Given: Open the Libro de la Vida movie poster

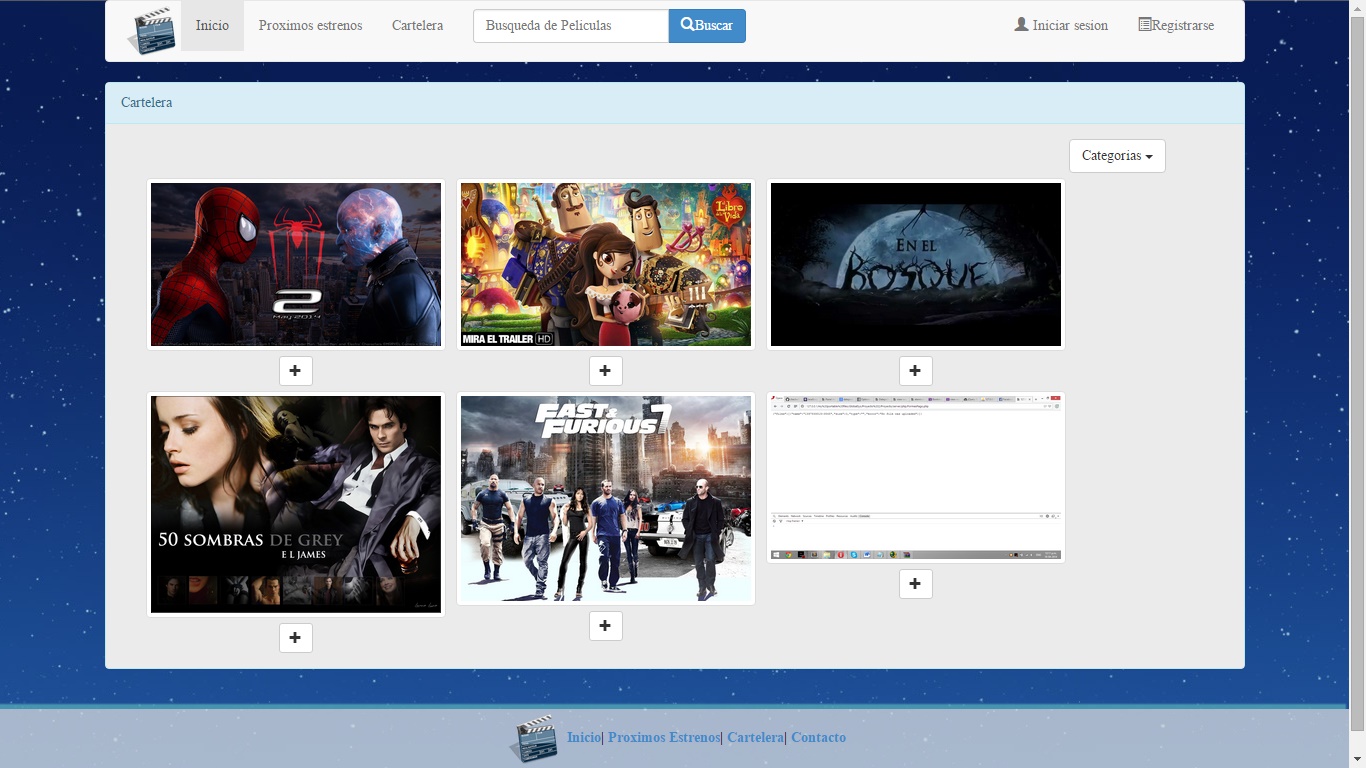Looking at the screenshot, I should (x=606, y=265).
